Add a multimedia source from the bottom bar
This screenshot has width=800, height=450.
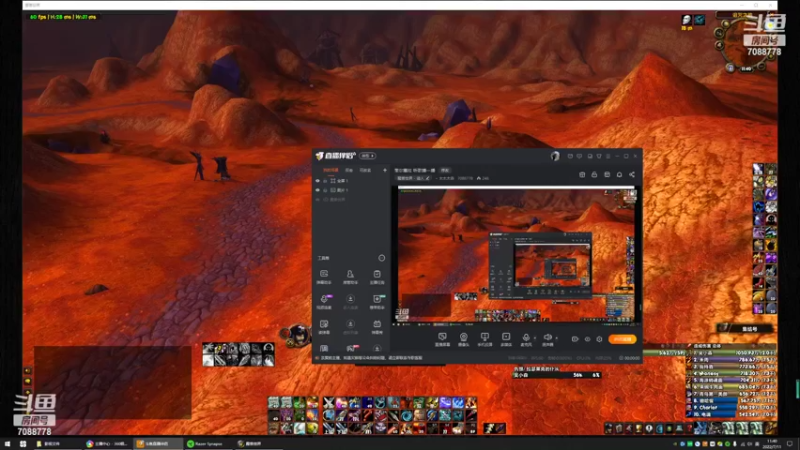coord(506,339)
